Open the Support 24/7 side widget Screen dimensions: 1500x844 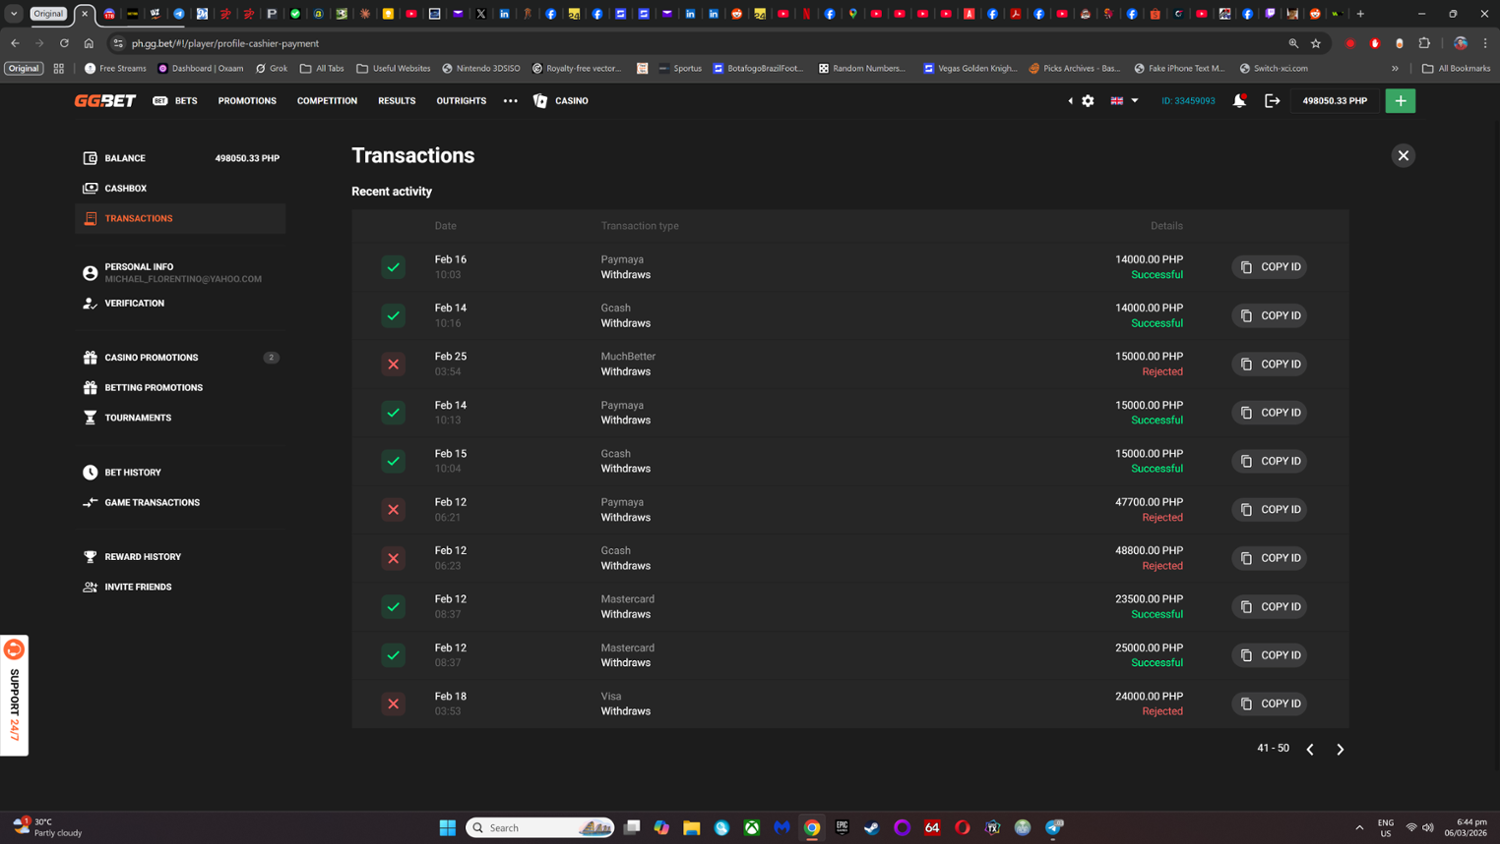coord(14,696)
